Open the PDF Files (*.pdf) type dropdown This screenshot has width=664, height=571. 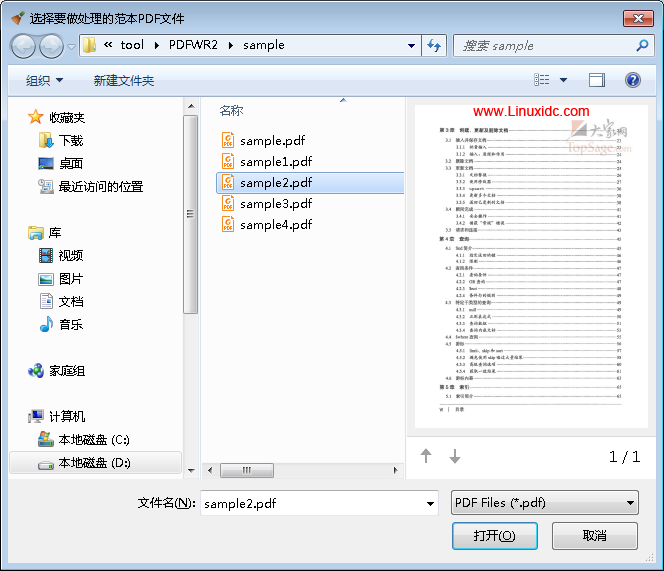point(545,503)
